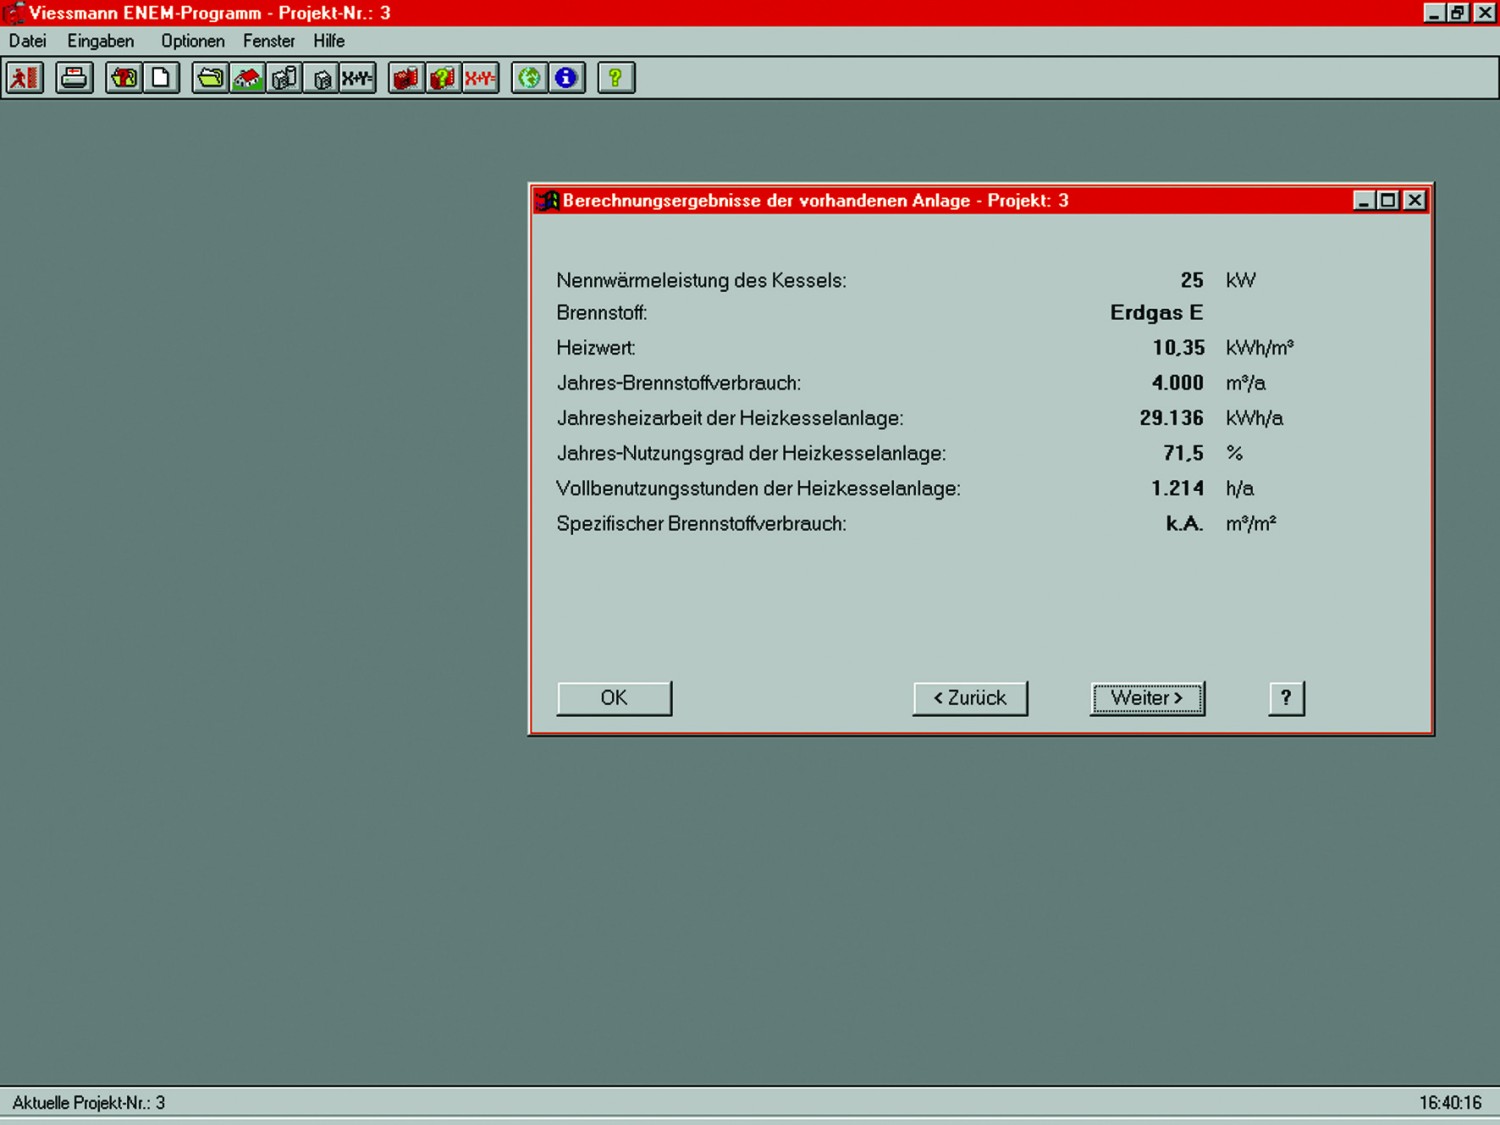This screenshot has width=1500, height=1125.
Task: Click the Vollbenutzungsstunden value 1.214
Action: click(1177, 488)
